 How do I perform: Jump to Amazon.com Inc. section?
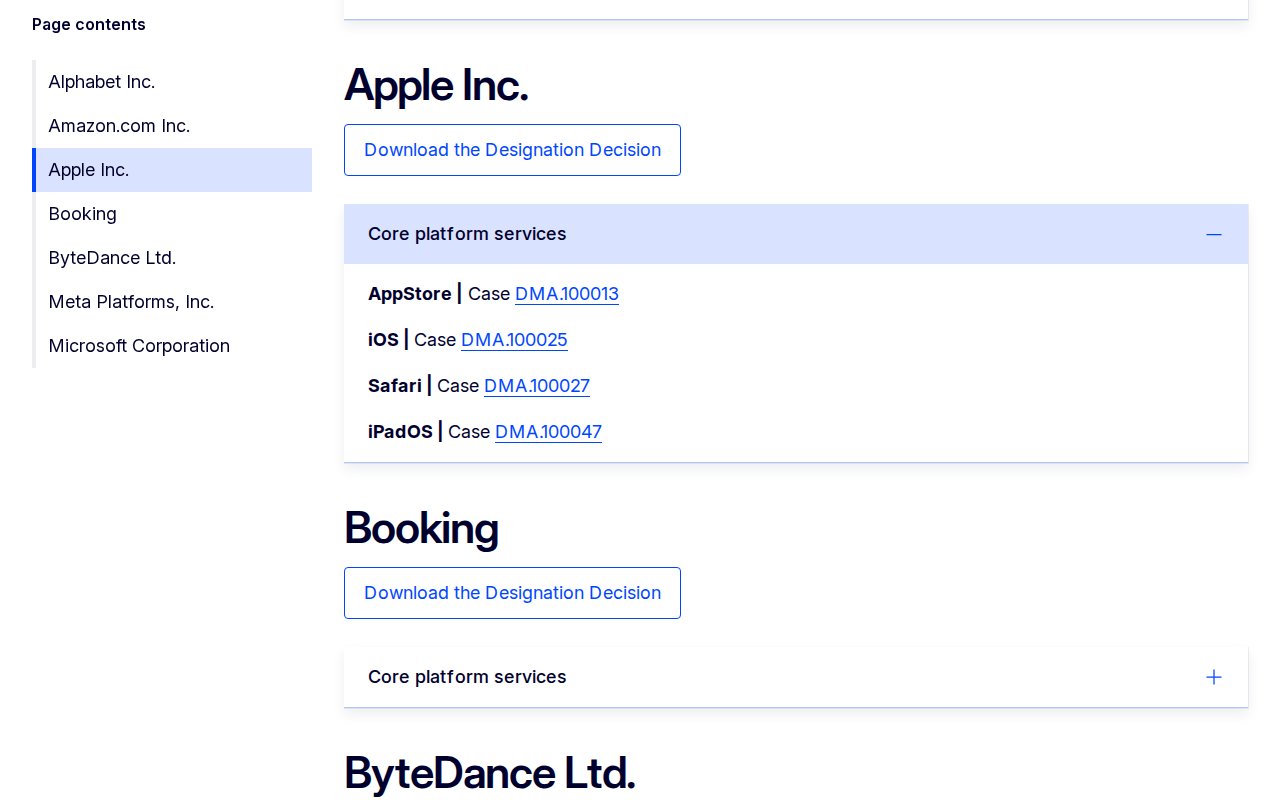(x=119, y=126)
